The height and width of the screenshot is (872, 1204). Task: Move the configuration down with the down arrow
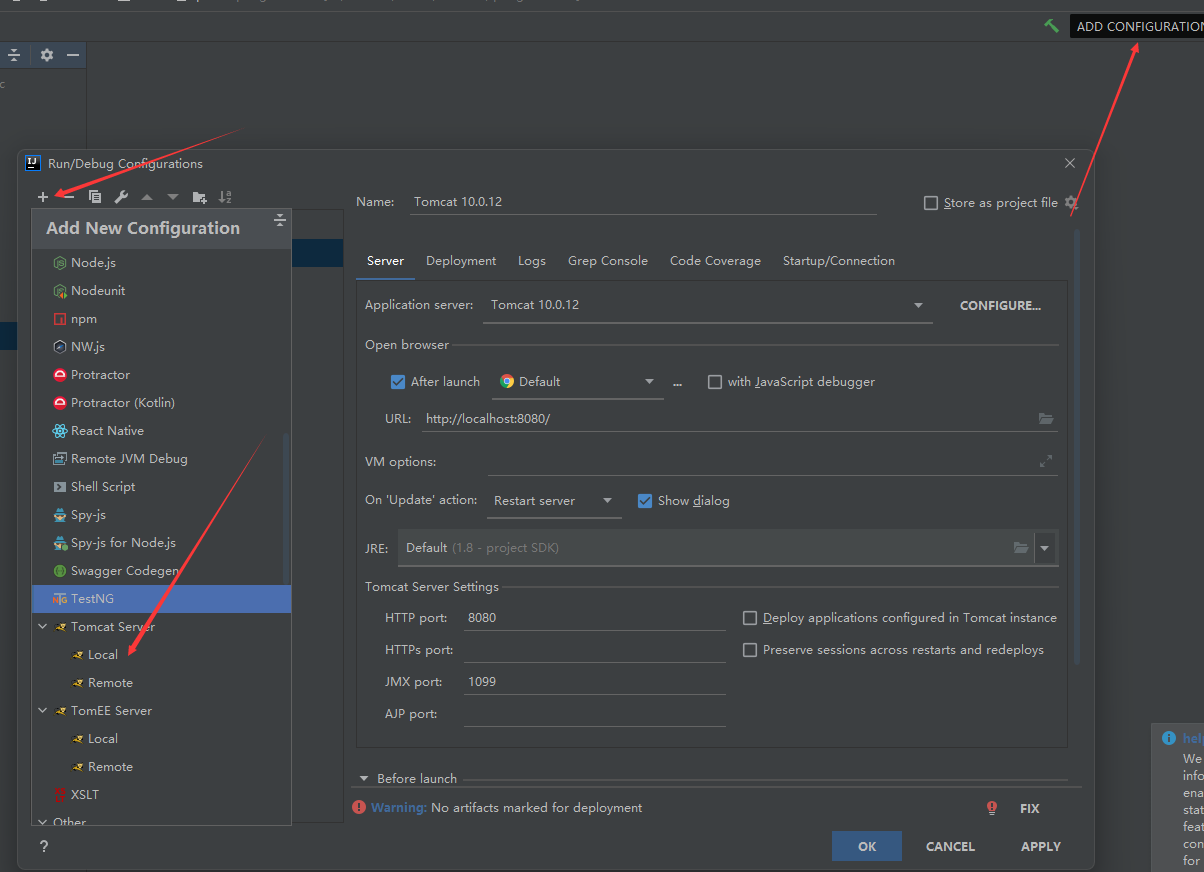pyautogui.click(x=173, y=197)
